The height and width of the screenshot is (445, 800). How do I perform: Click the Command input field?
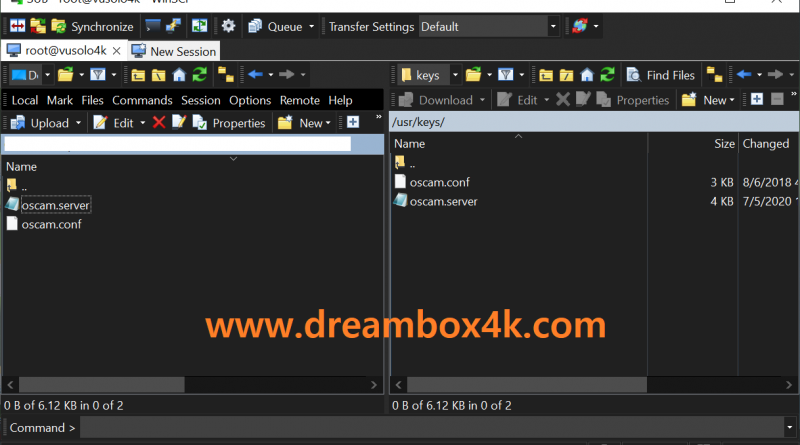click(432, 428)
